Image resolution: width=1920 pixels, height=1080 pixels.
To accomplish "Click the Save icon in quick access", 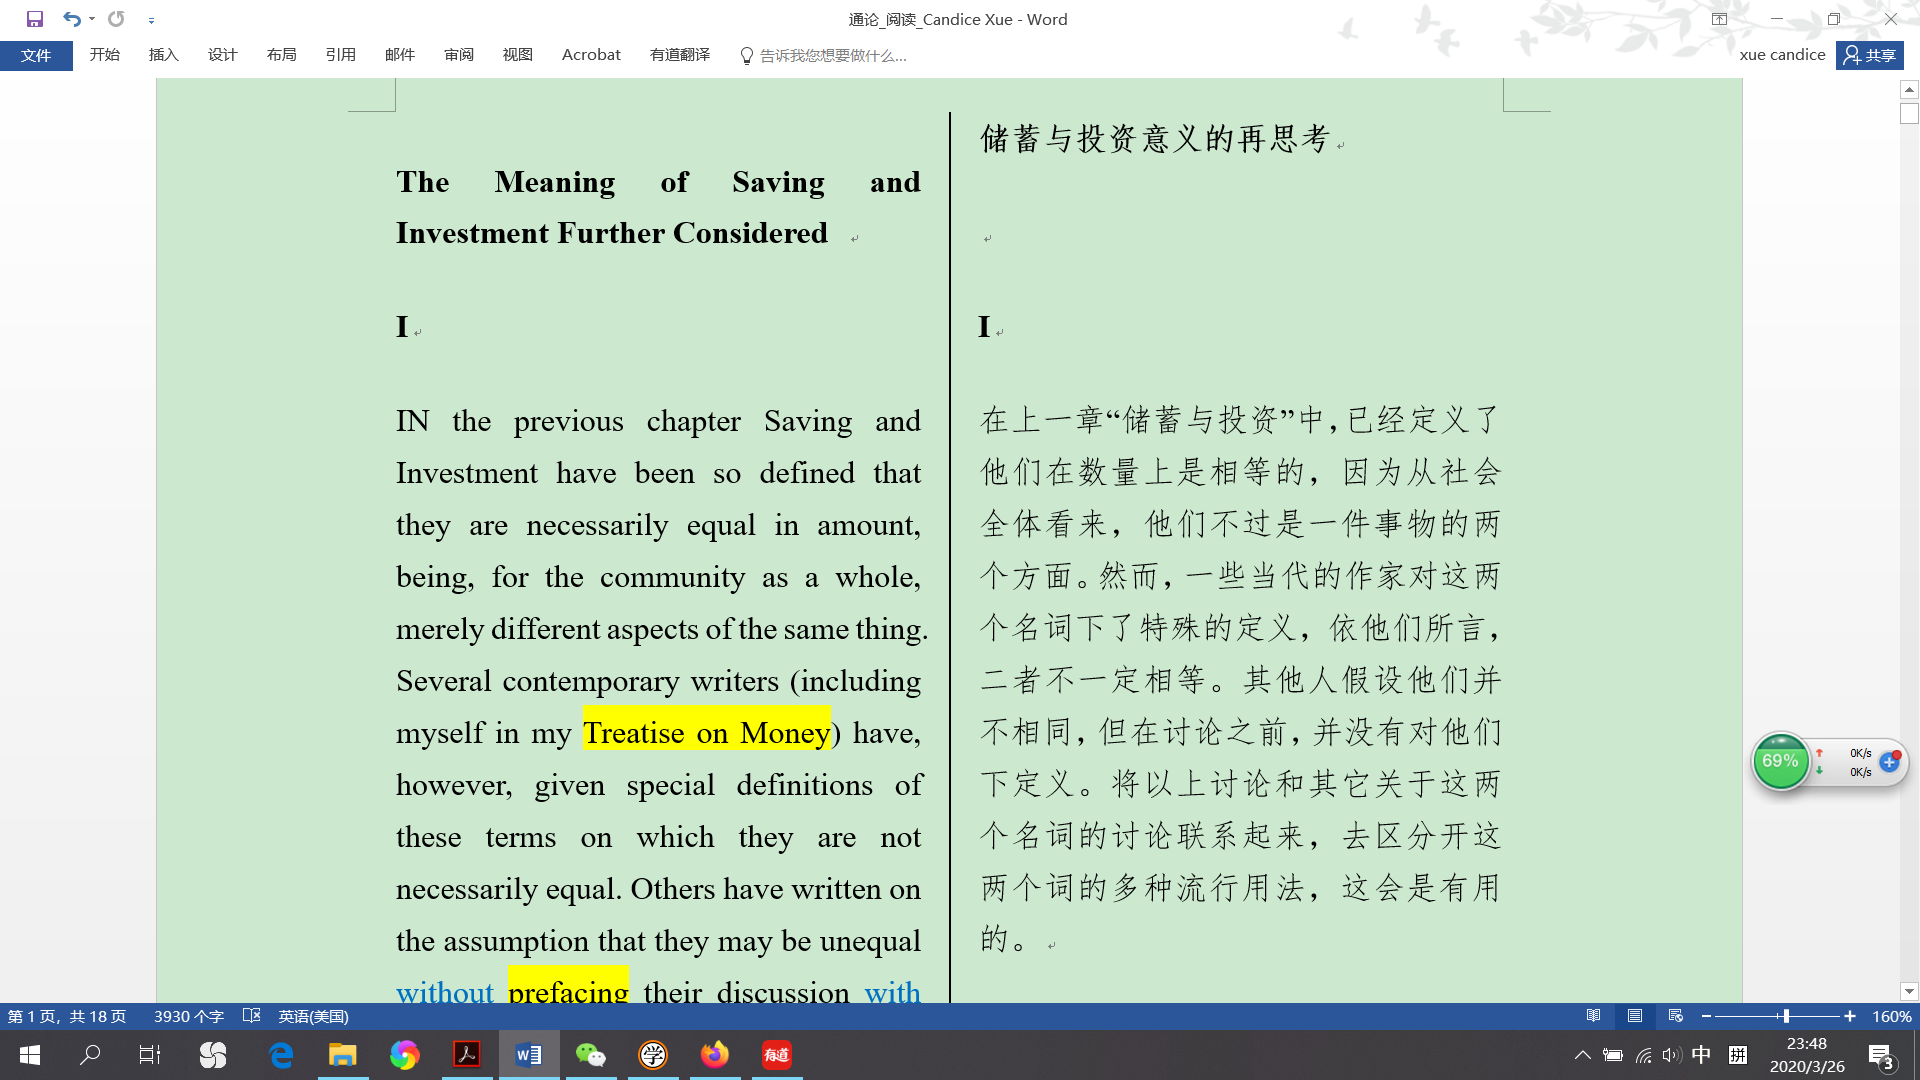I will 35,19.
